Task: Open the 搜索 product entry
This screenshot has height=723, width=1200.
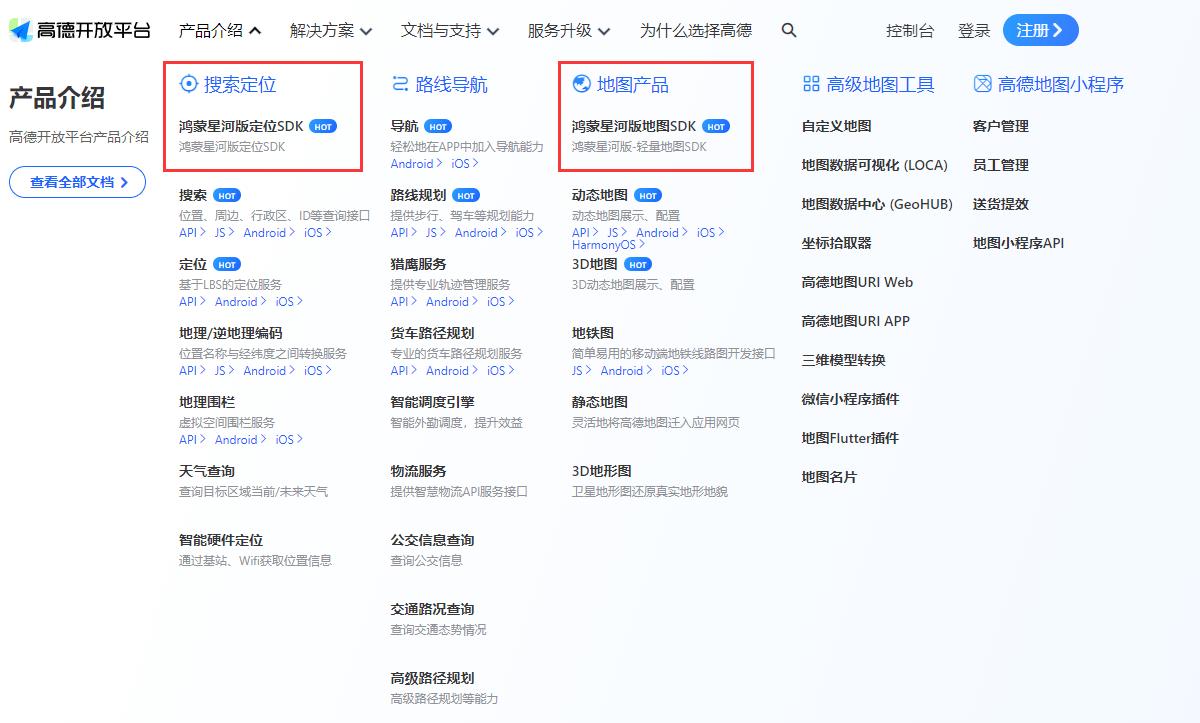Action: coord(193,195)
